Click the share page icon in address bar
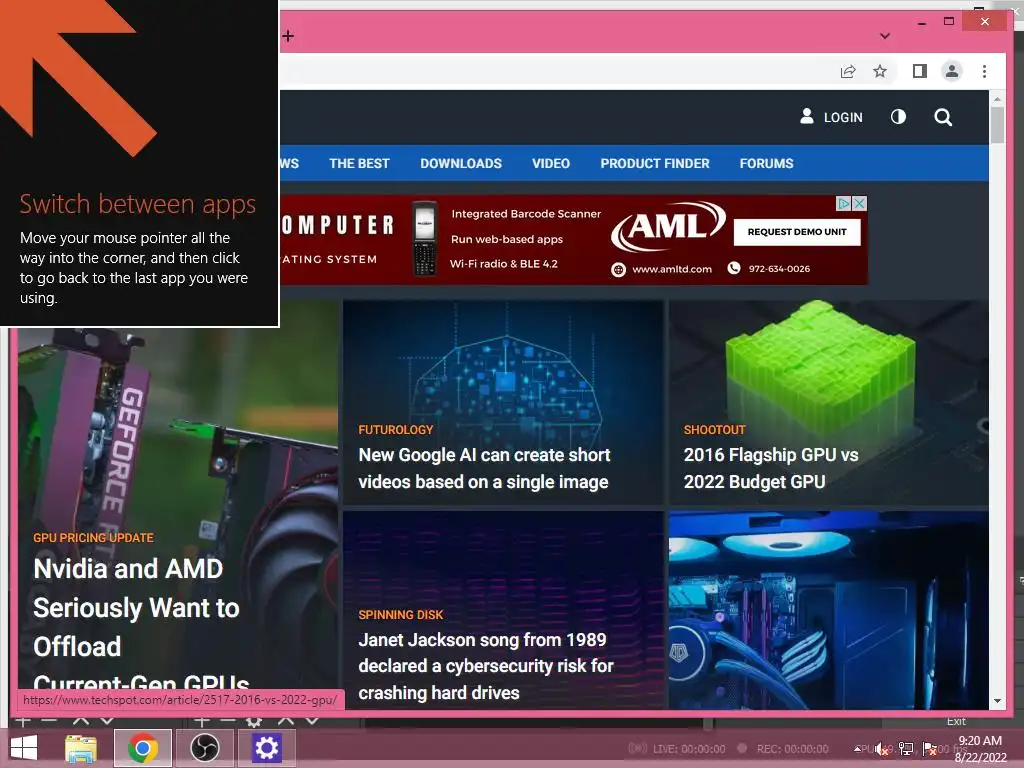 click(848, 71)
